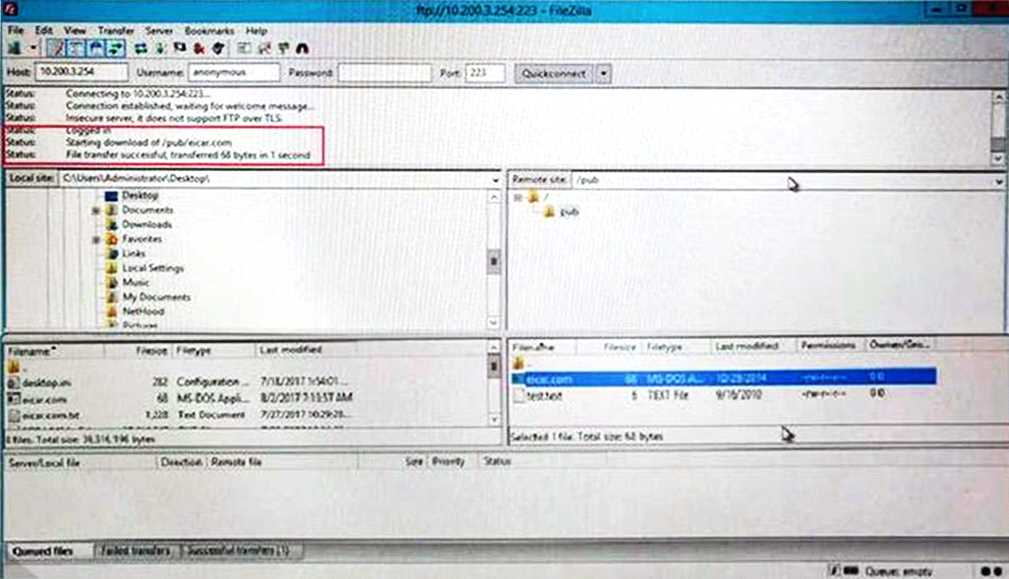The image size is (1009, 579).
Task: Select Downloads folder in local tree
Action: pyautogui.click(x=146, y=225)
